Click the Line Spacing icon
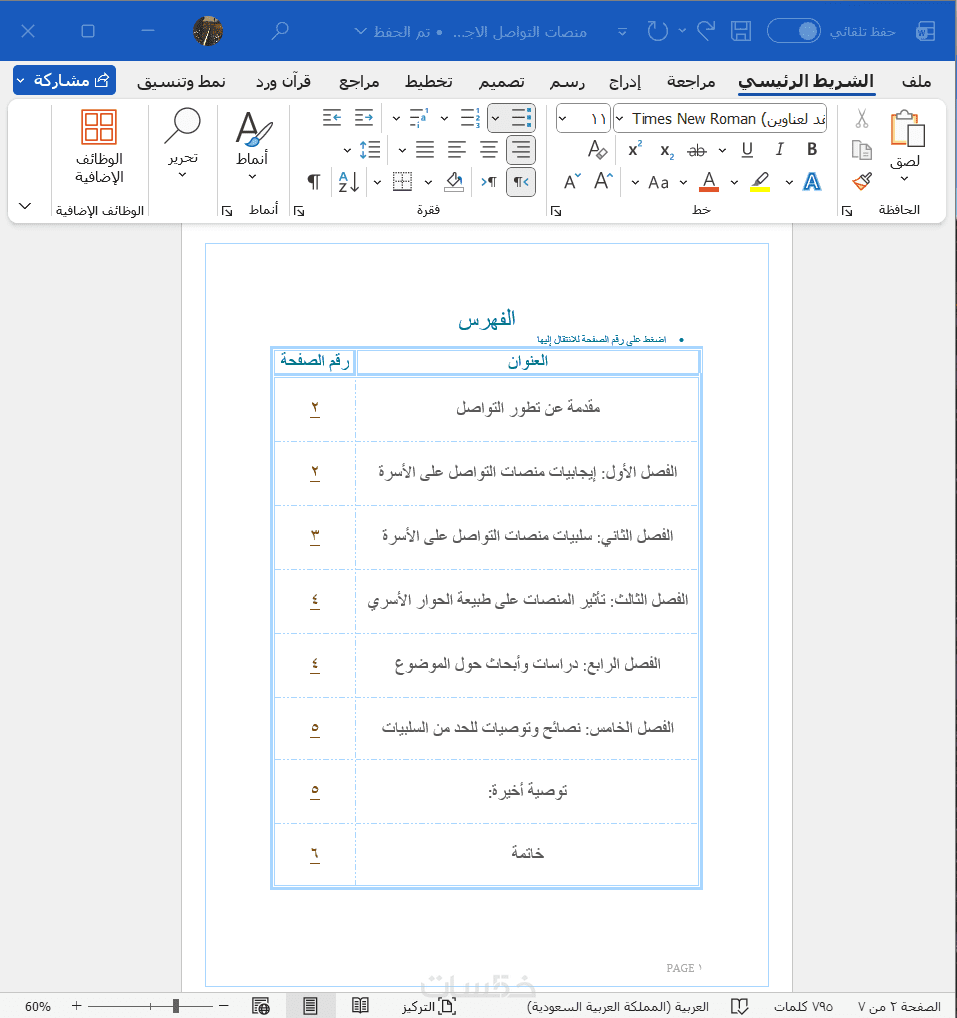This screenshot has height=1018, width=957. 370,150
